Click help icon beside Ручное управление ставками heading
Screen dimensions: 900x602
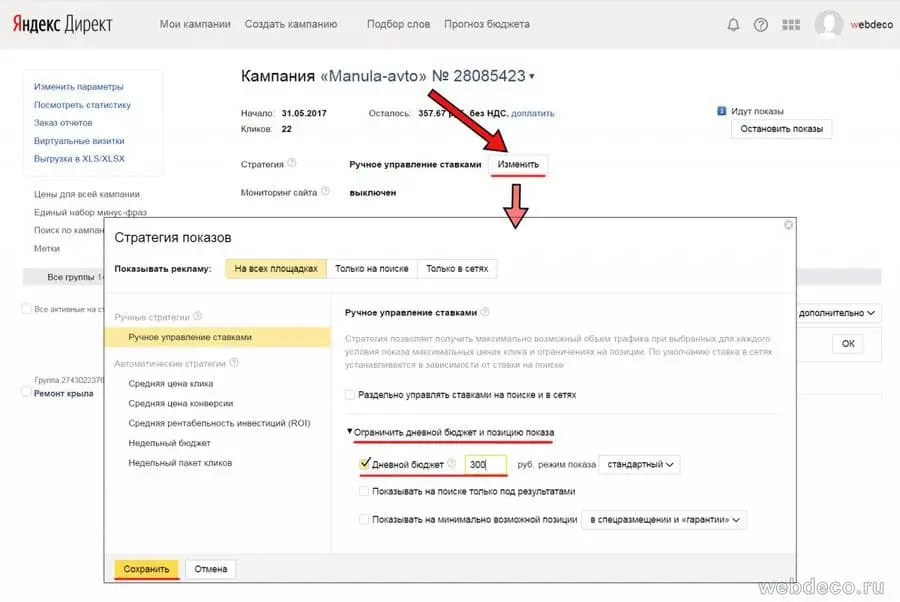[485, 312]
